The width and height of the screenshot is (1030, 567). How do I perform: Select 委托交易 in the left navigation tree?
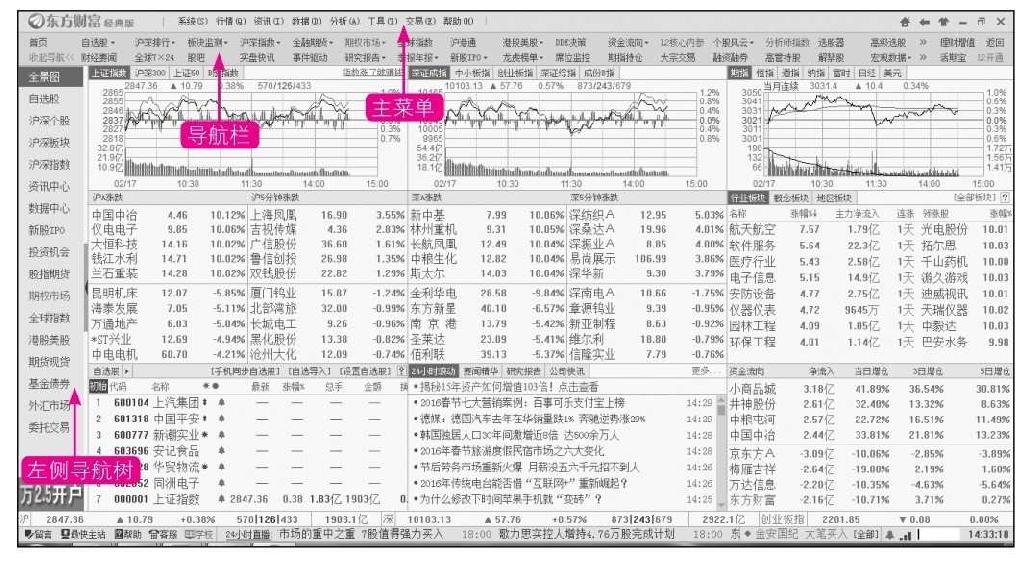point(49,427)
